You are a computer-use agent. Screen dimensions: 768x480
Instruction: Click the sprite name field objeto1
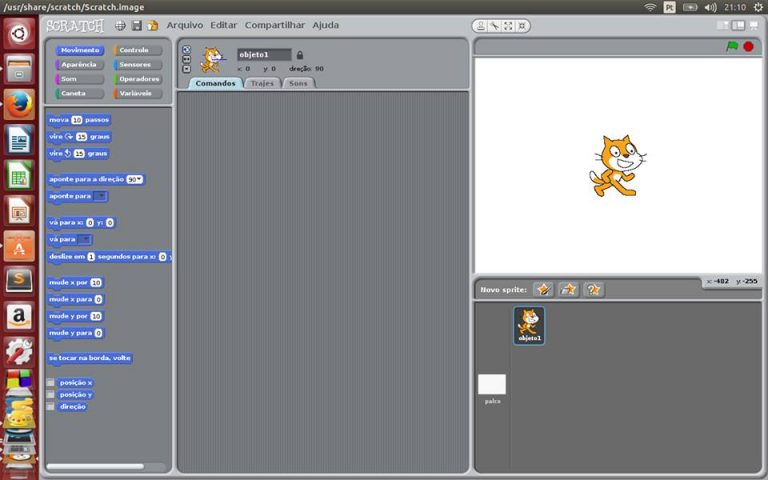click(264, 54)
